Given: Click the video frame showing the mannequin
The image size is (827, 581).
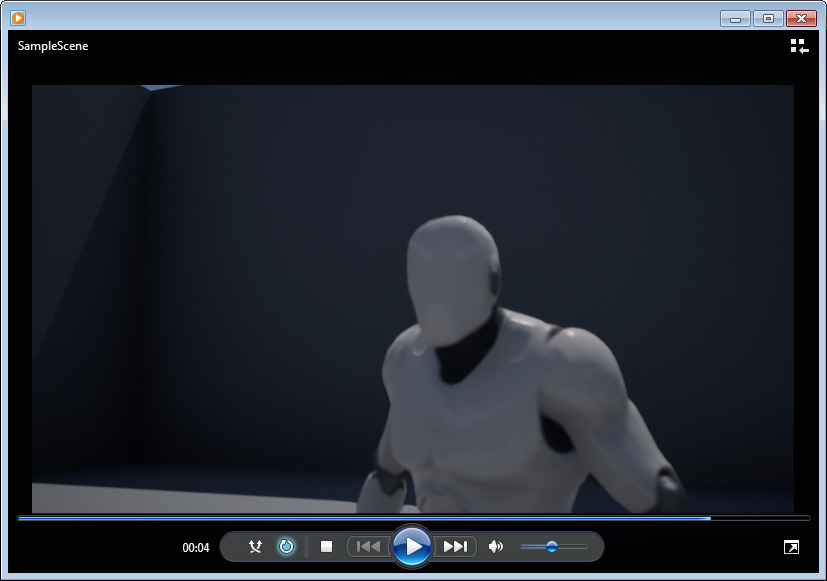Looking at the screenshot, I should point(413,299).
